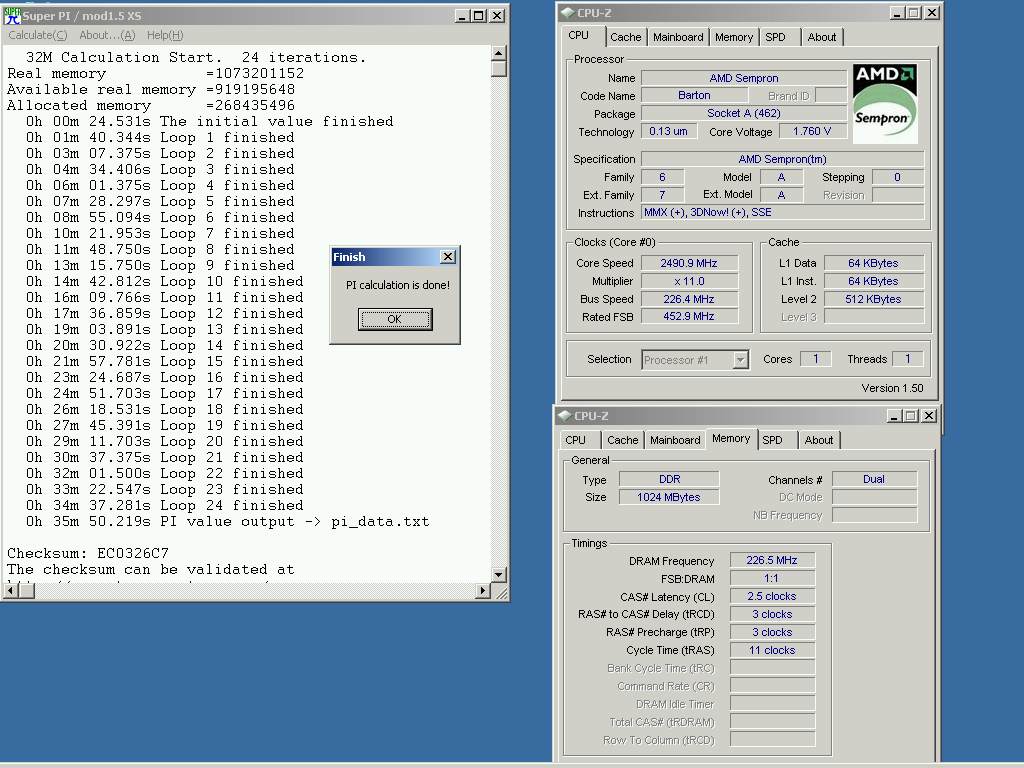
Task: Switch to About tab in top CPU-Z window
Action: 822,37
